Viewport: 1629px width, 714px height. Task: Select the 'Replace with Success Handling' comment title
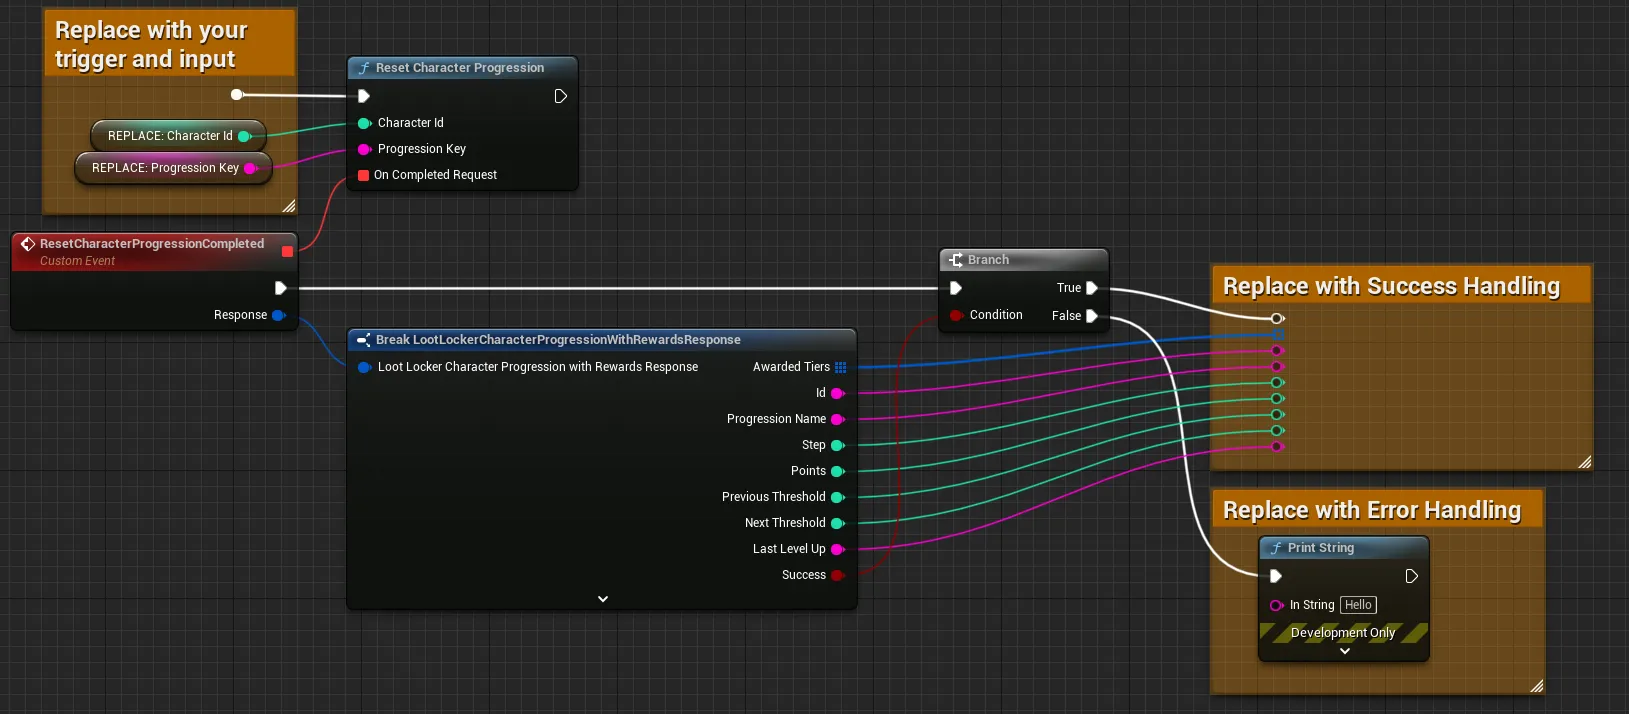[x=1391, y=286]
